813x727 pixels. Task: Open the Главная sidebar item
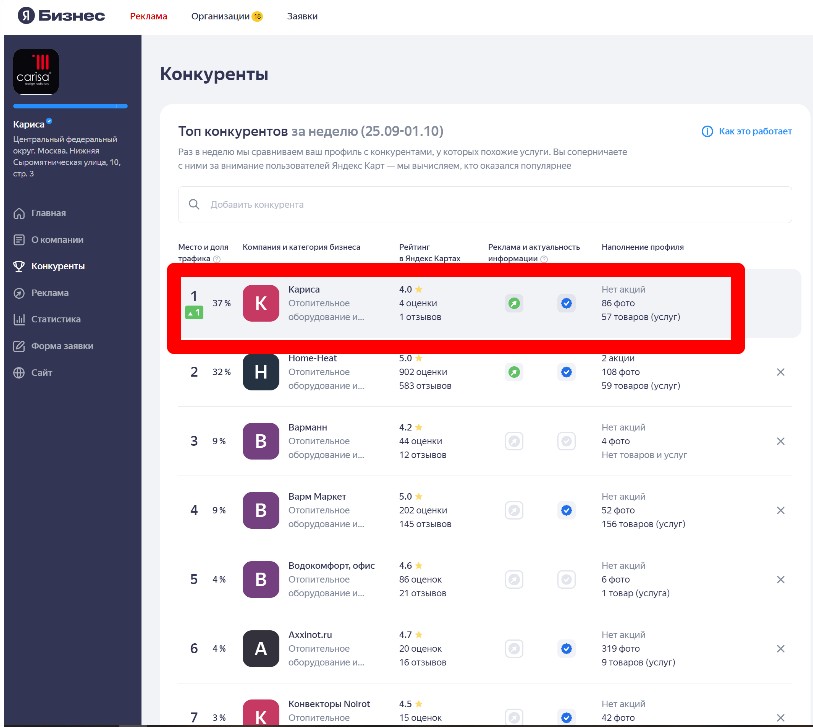coord(48,213)
